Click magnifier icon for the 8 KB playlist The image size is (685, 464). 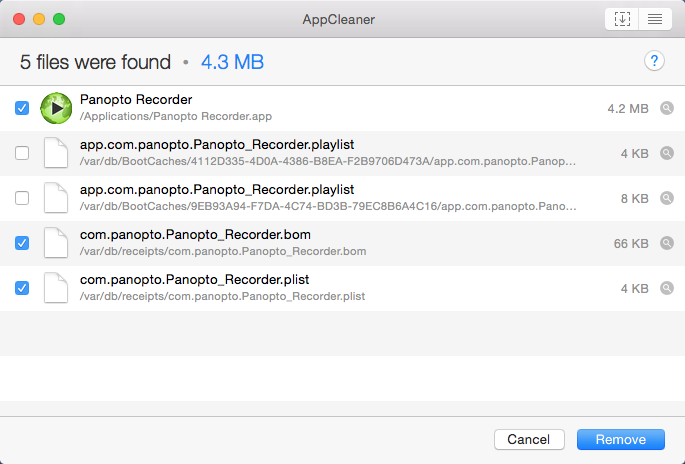[667, 198]
